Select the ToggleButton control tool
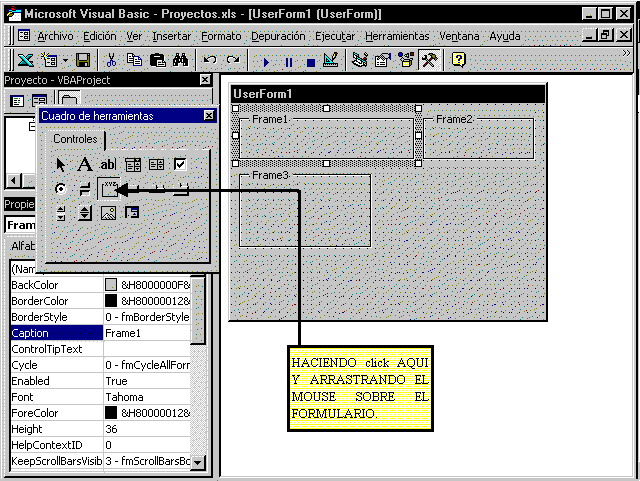 pyautogui.click(x=84, y=189)
